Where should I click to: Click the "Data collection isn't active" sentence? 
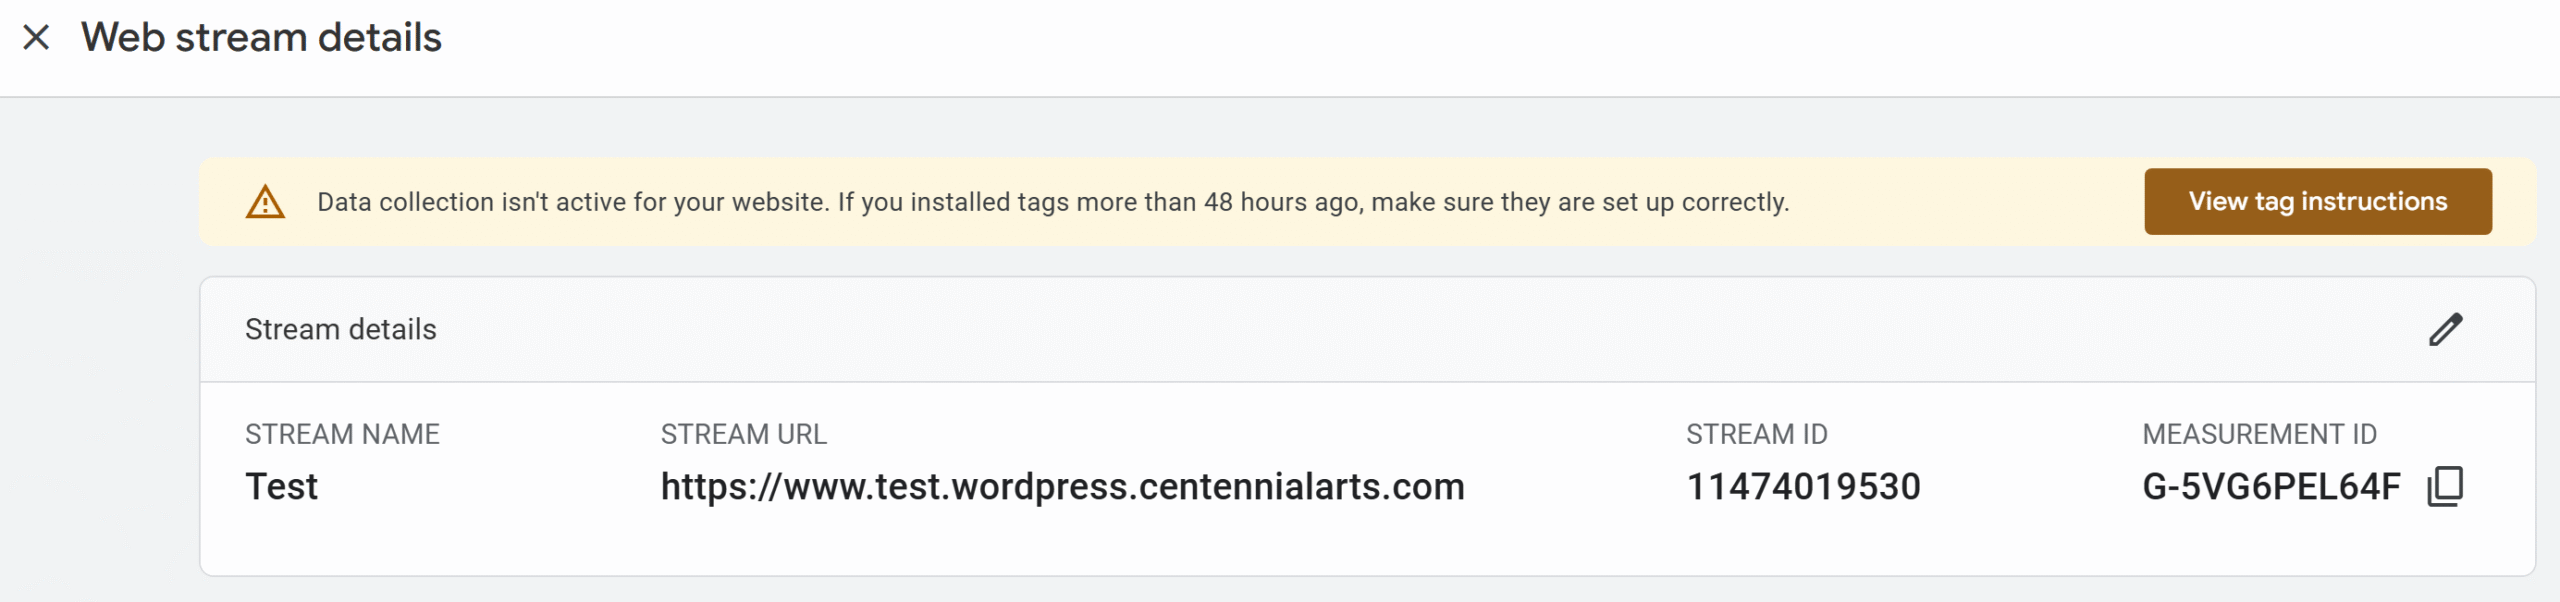(573, 202)
